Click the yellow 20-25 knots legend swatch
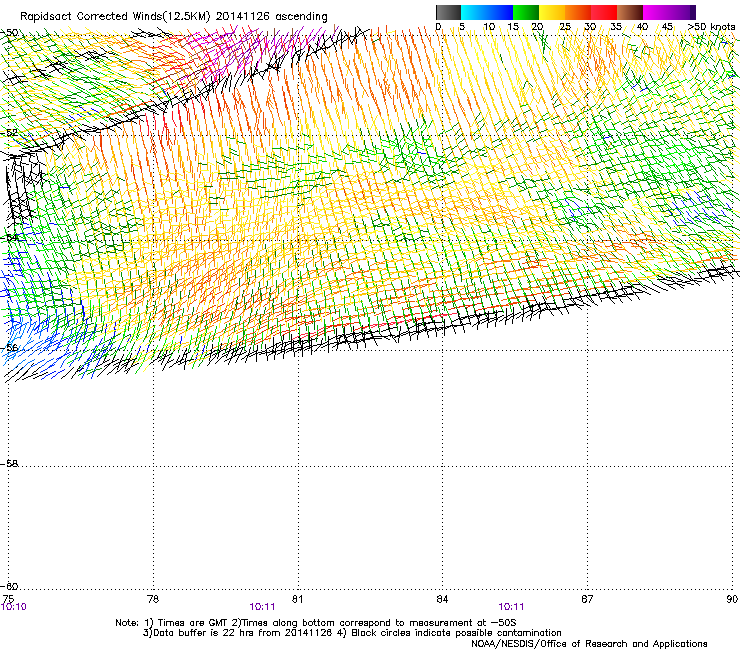The image size is (740, 650). pos(552,12)
